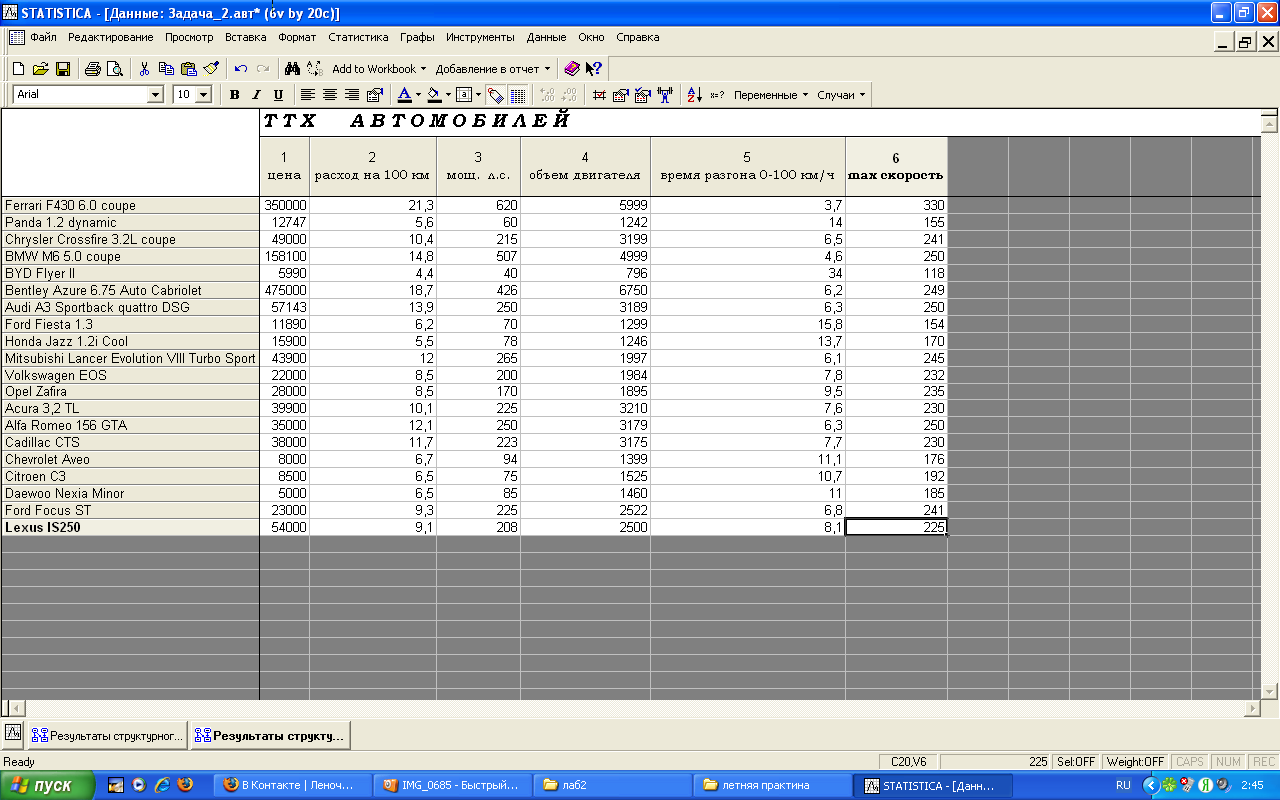Open the format cells dialog icon

pos(374,95)
